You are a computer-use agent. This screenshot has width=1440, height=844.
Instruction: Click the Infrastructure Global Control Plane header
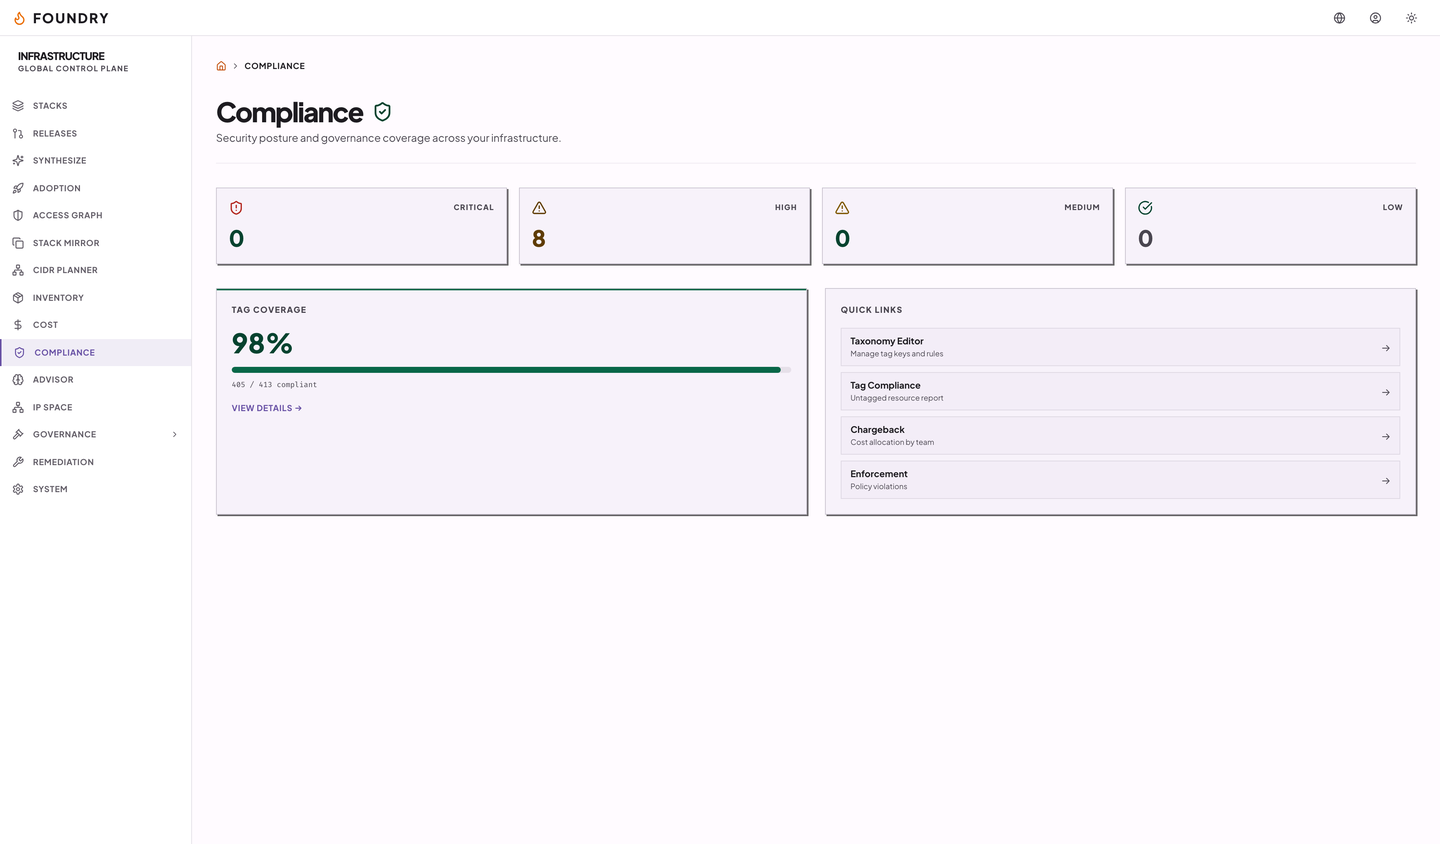pos(73,61)
